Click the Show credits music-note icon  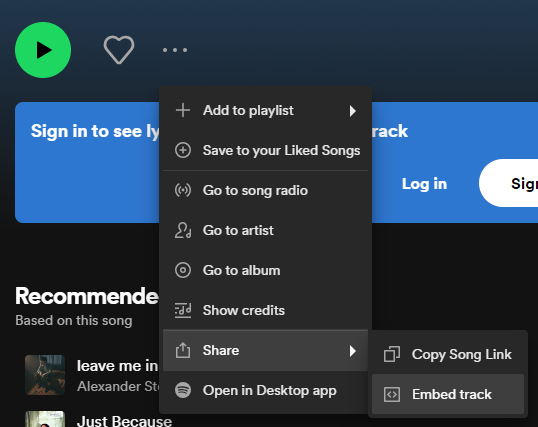183,310
